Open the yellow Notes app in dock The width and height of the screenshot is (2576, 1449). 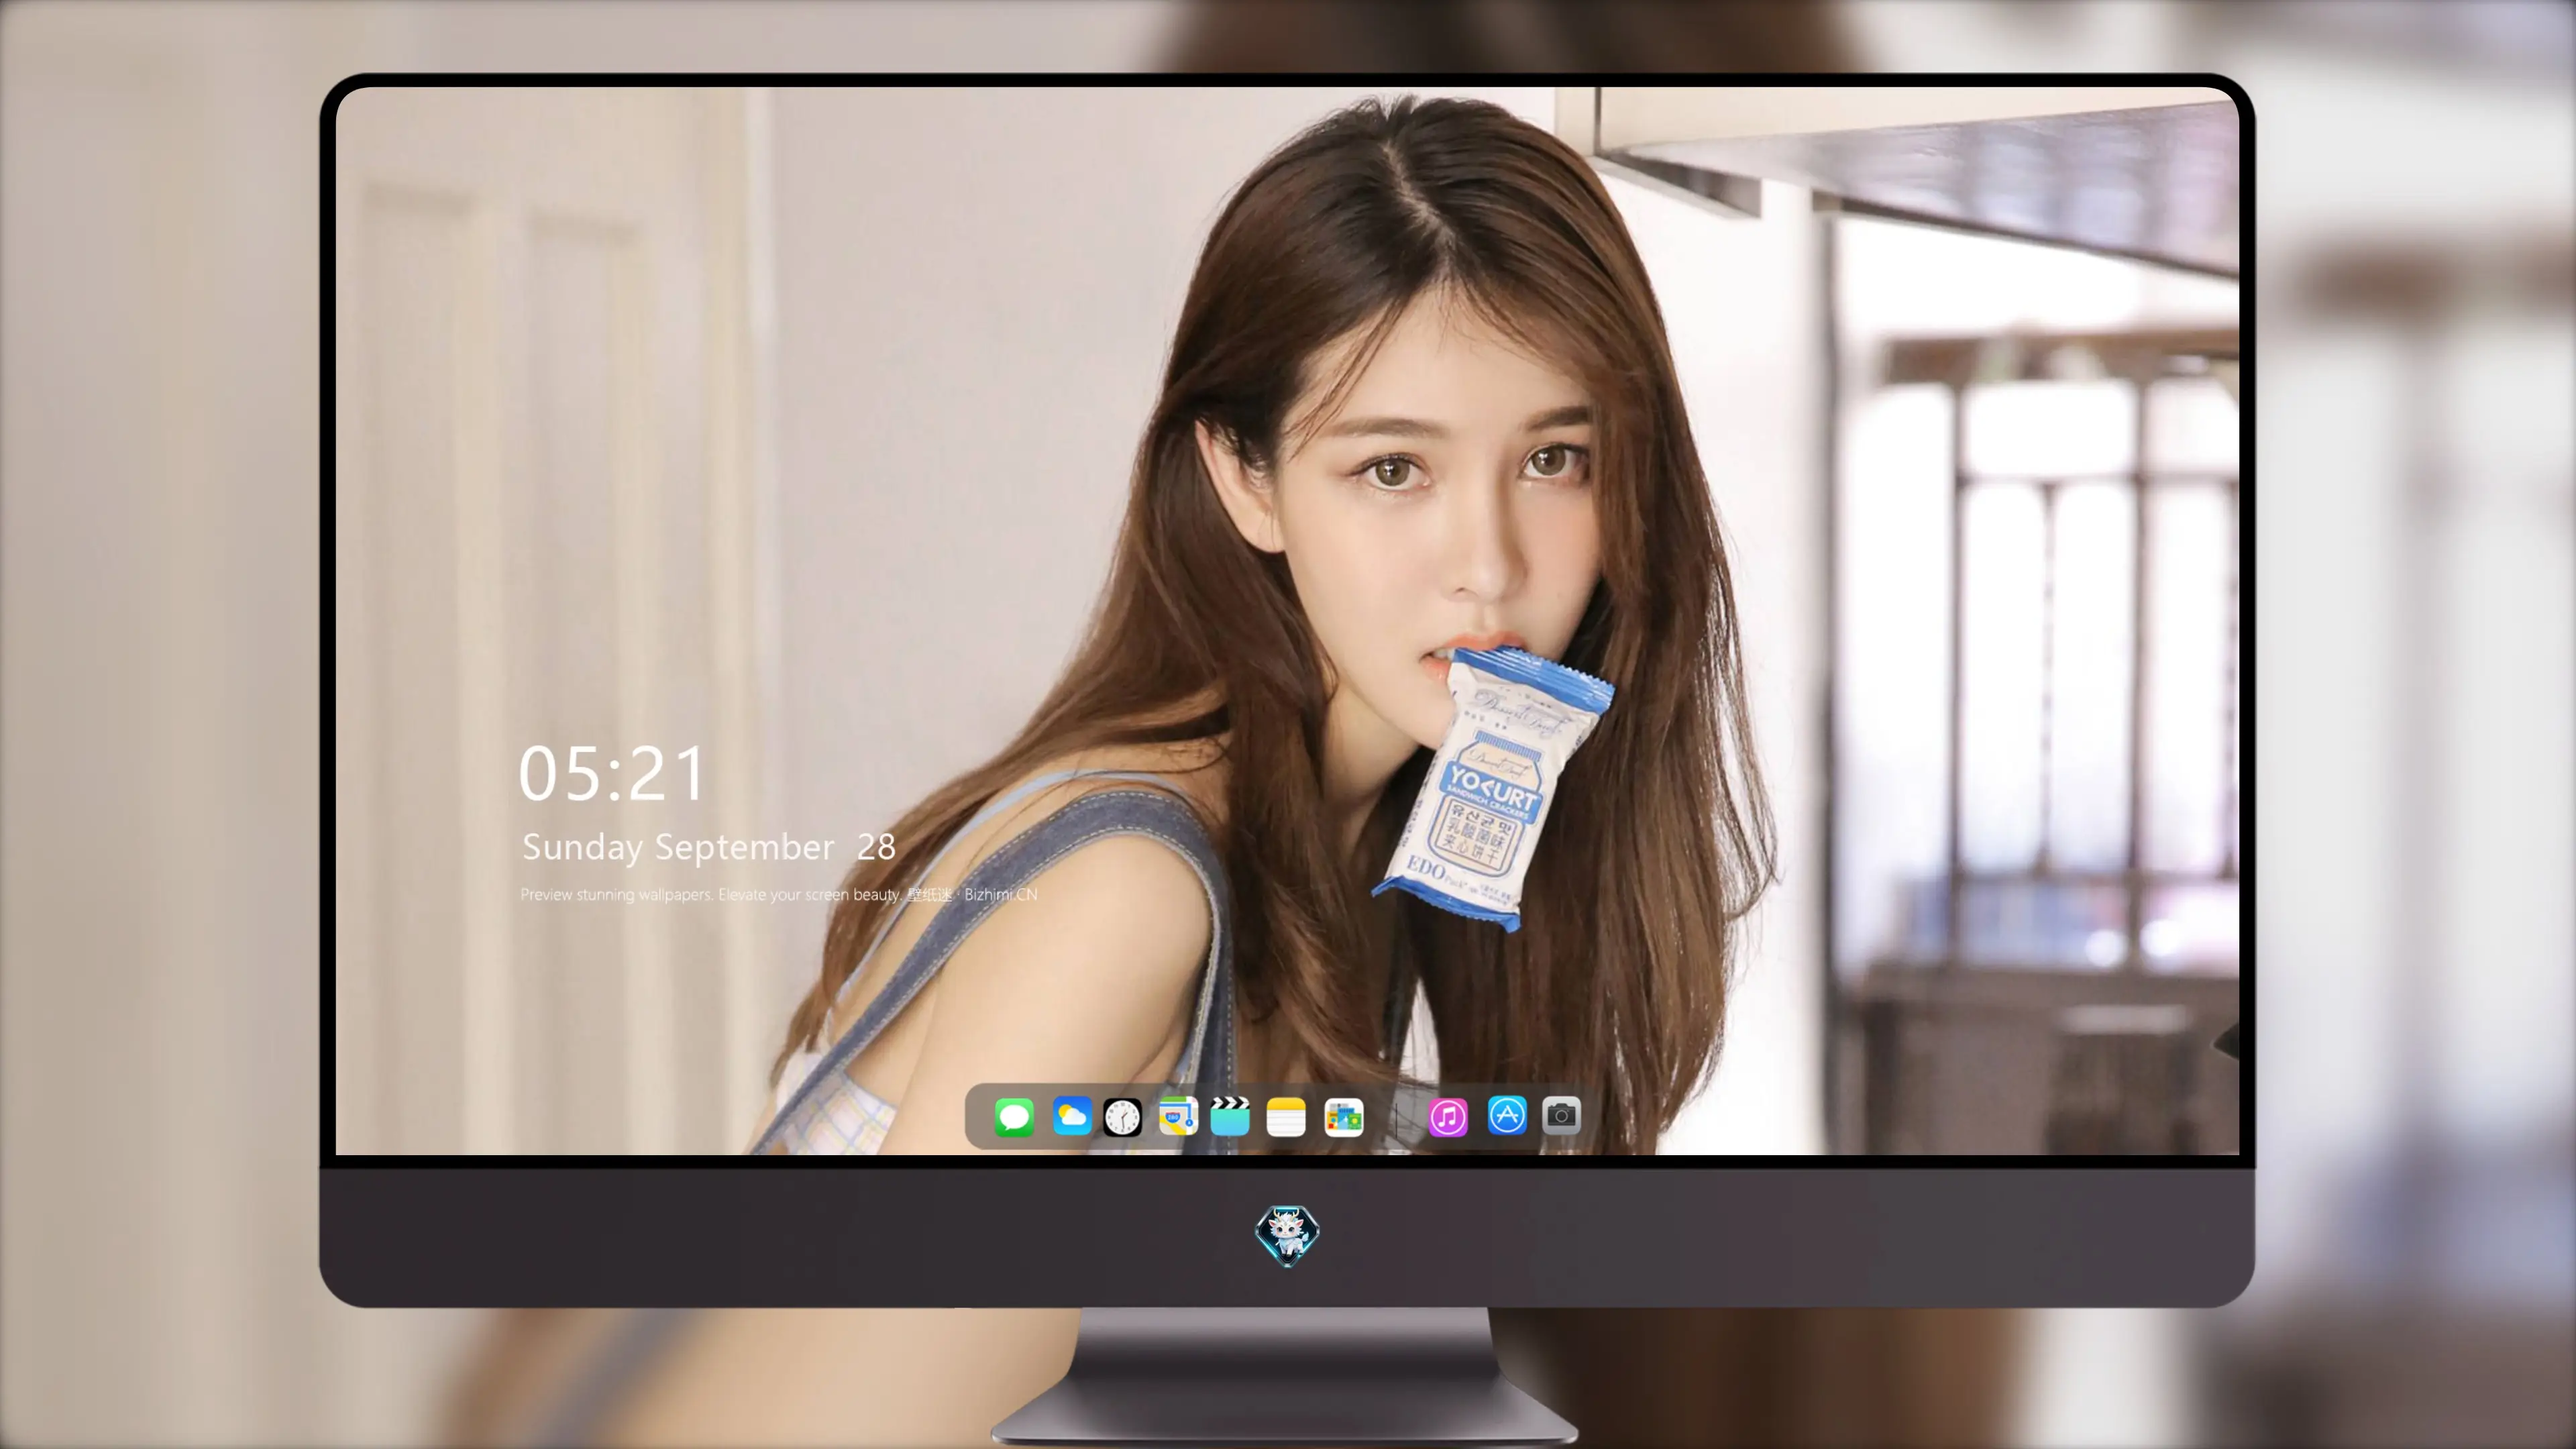coord(1286,1116)
